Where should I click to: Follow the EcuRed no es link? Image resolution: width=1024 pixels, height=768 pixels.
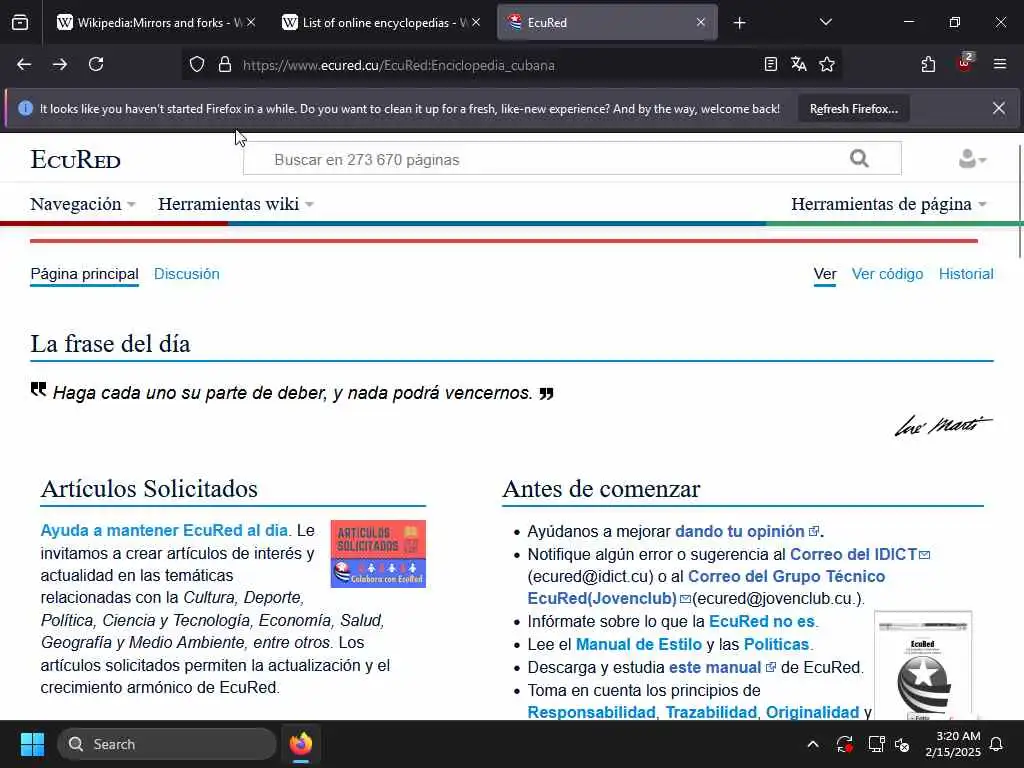point(761,621)
